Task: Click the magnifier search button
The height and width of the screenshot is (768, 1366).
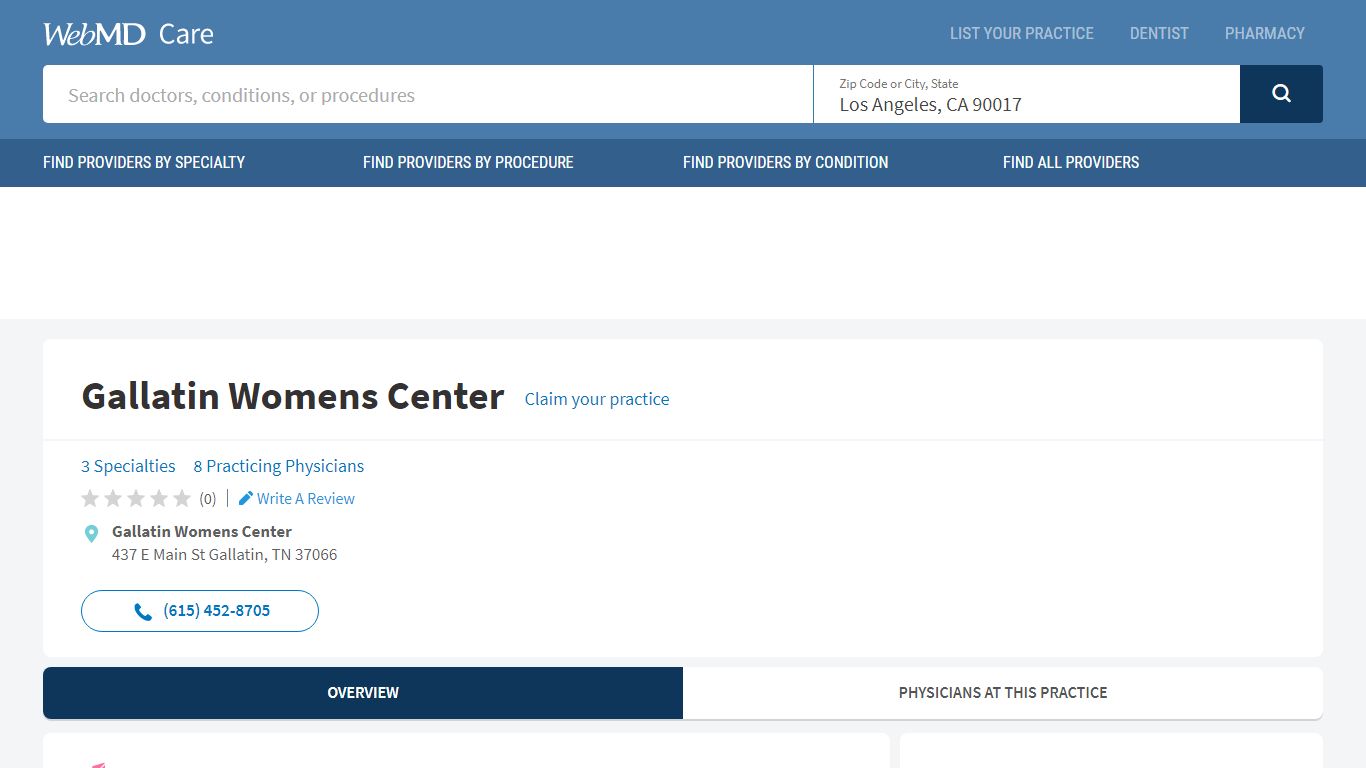Action: click(1281, 94)
